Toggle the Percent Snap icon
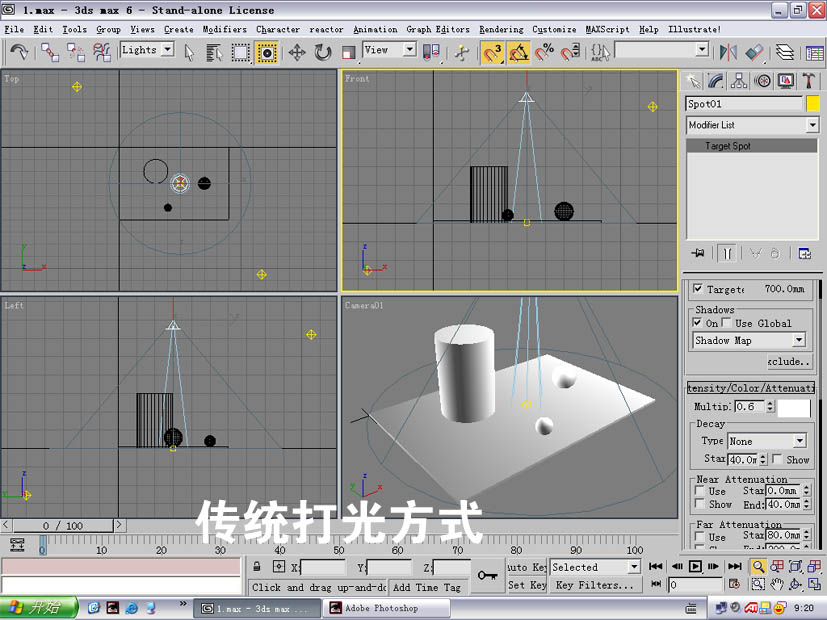Image resolution: width=827 pixels, height=620 pixels. (544, 52)
